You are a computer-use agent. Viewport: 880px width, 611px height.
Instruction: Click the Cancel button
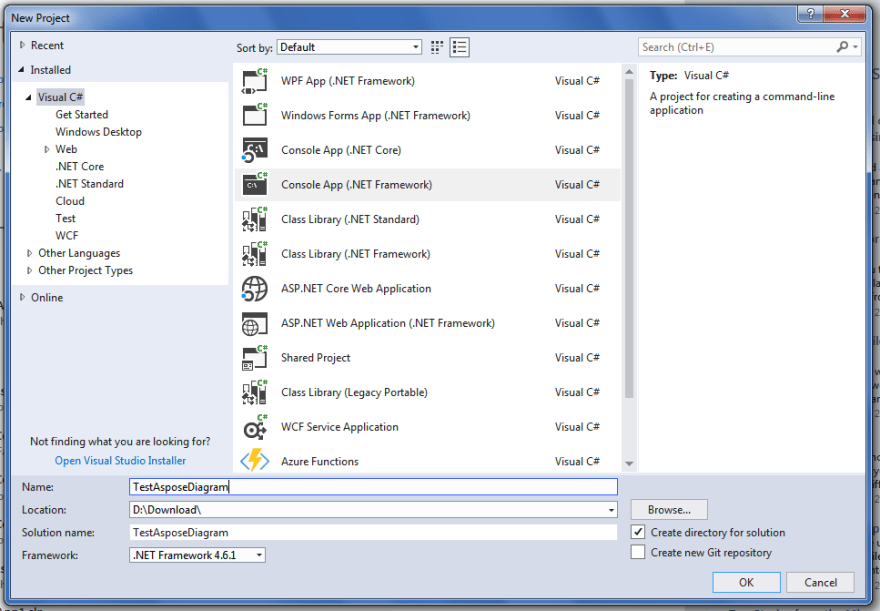coord(821,582)
